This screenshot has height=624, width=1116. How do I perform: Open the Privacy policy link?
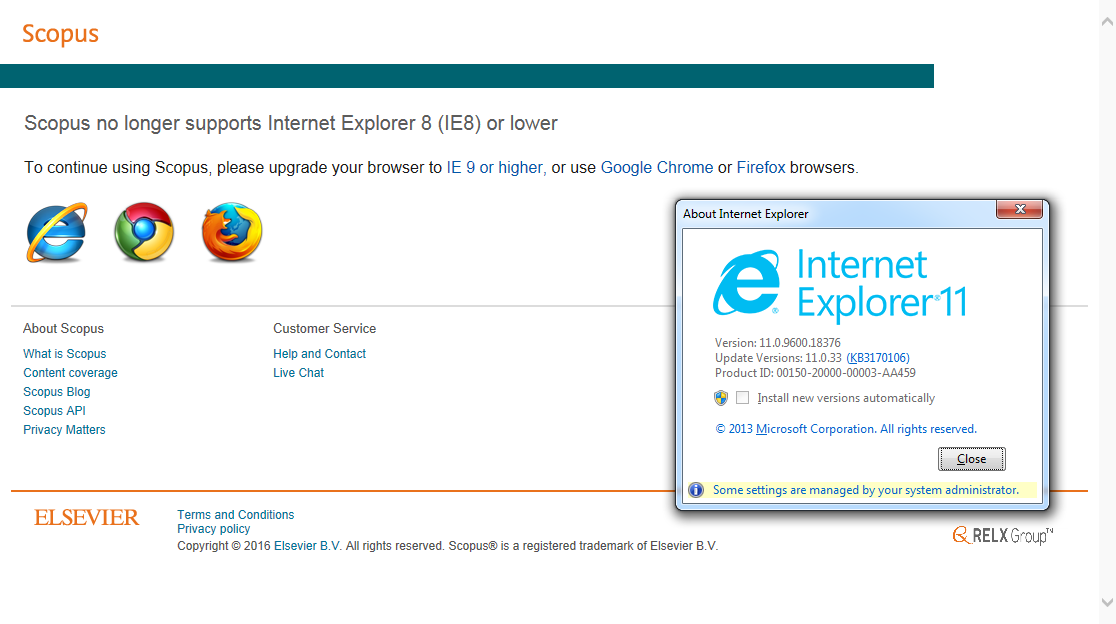[x=214, y=529]
